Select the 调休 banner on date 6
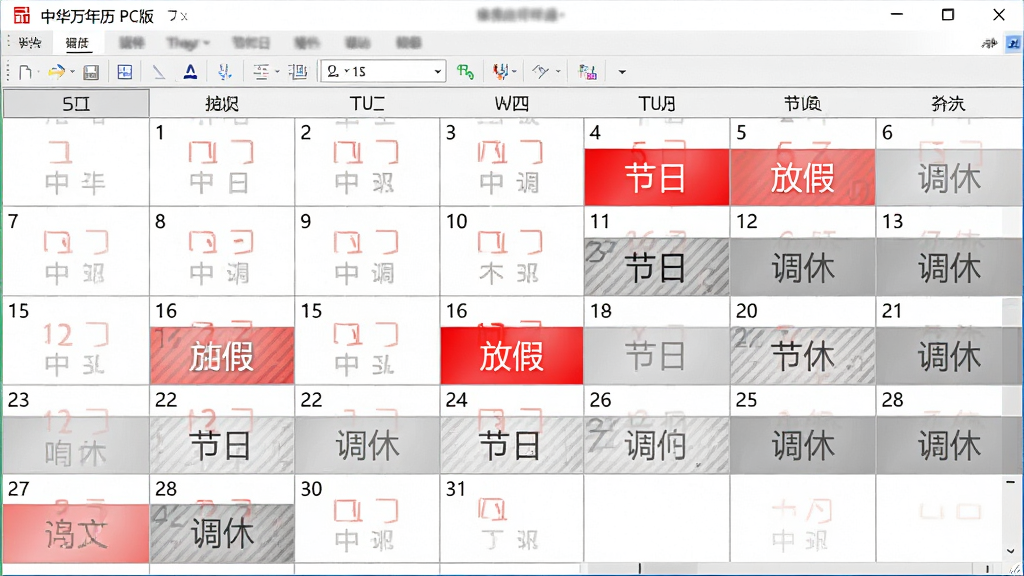Viewport: 1024px width, 576px height. tap(949, 177)
